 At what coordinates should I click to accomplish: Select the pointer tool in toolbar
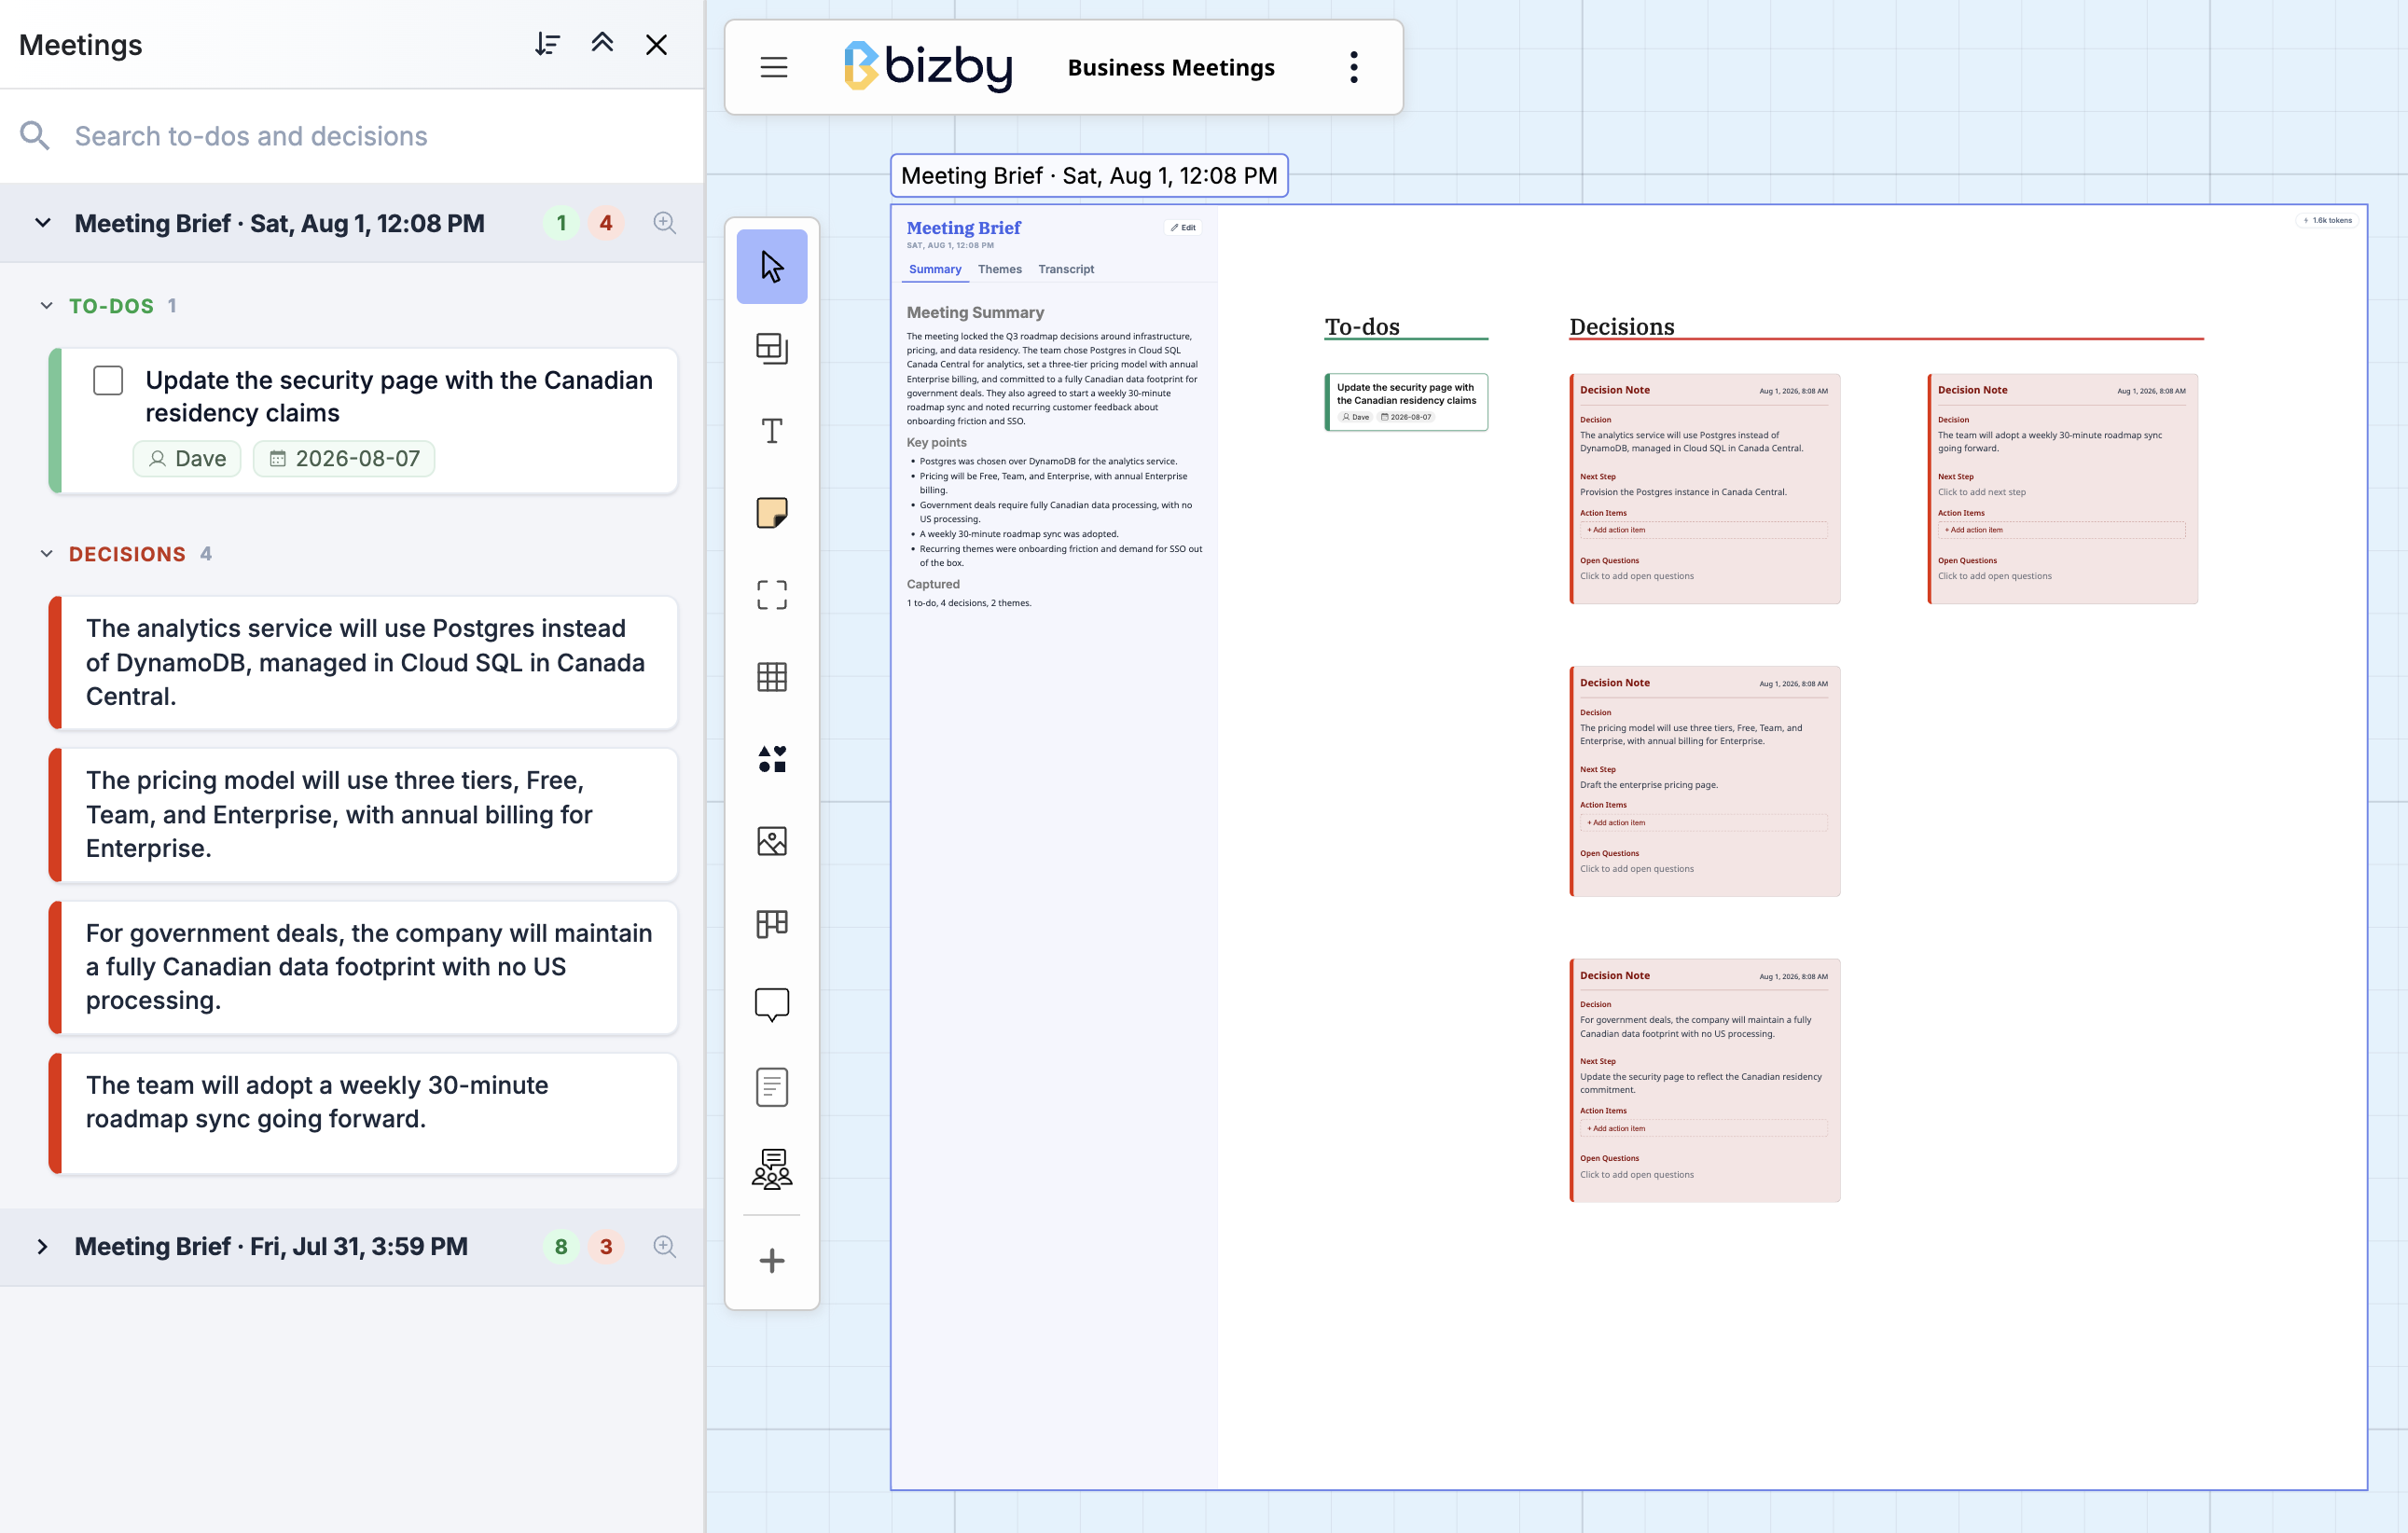coord(771,266)
